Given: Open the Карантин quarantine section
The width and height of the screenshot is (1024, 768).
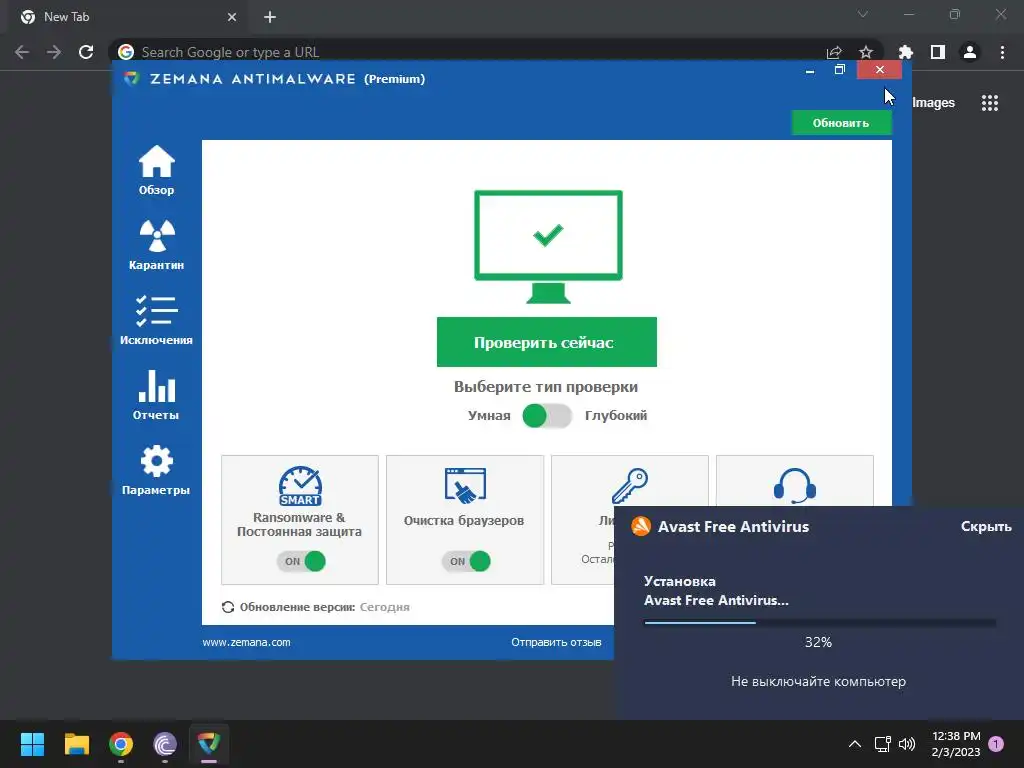Looking at the screenshot, I should (156, 245).
